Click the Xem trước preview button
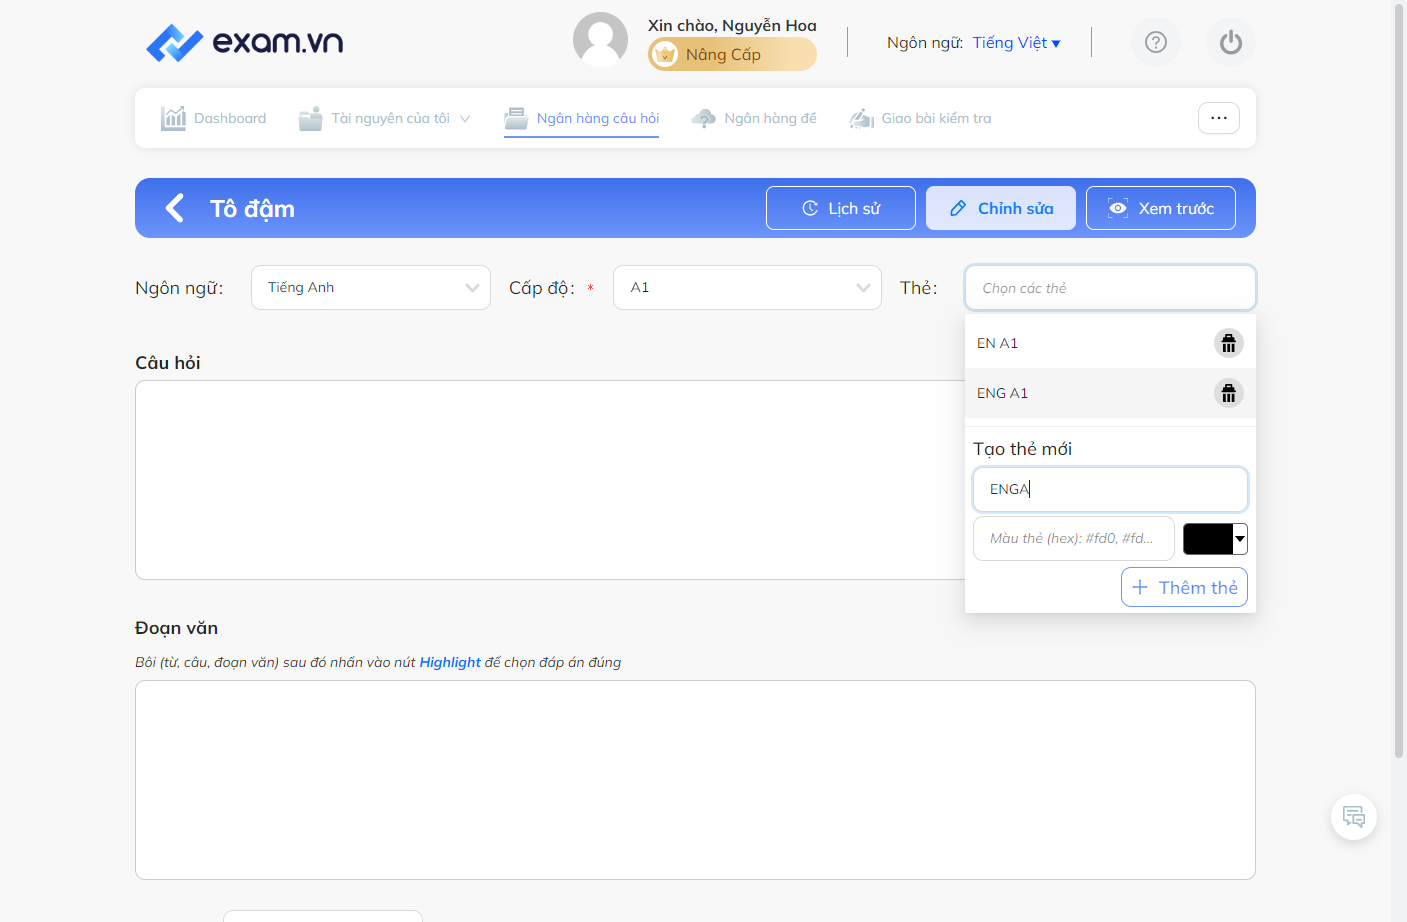The width and height of the screenshot is (1407, 922). pos(1161,208)
